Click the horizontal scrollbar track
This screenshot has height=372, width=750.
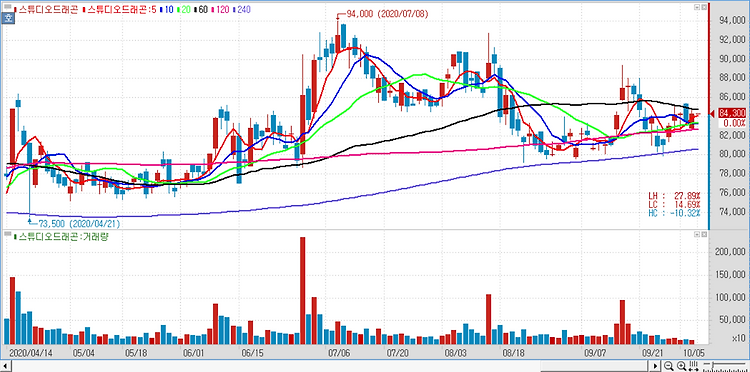(330, 367)
